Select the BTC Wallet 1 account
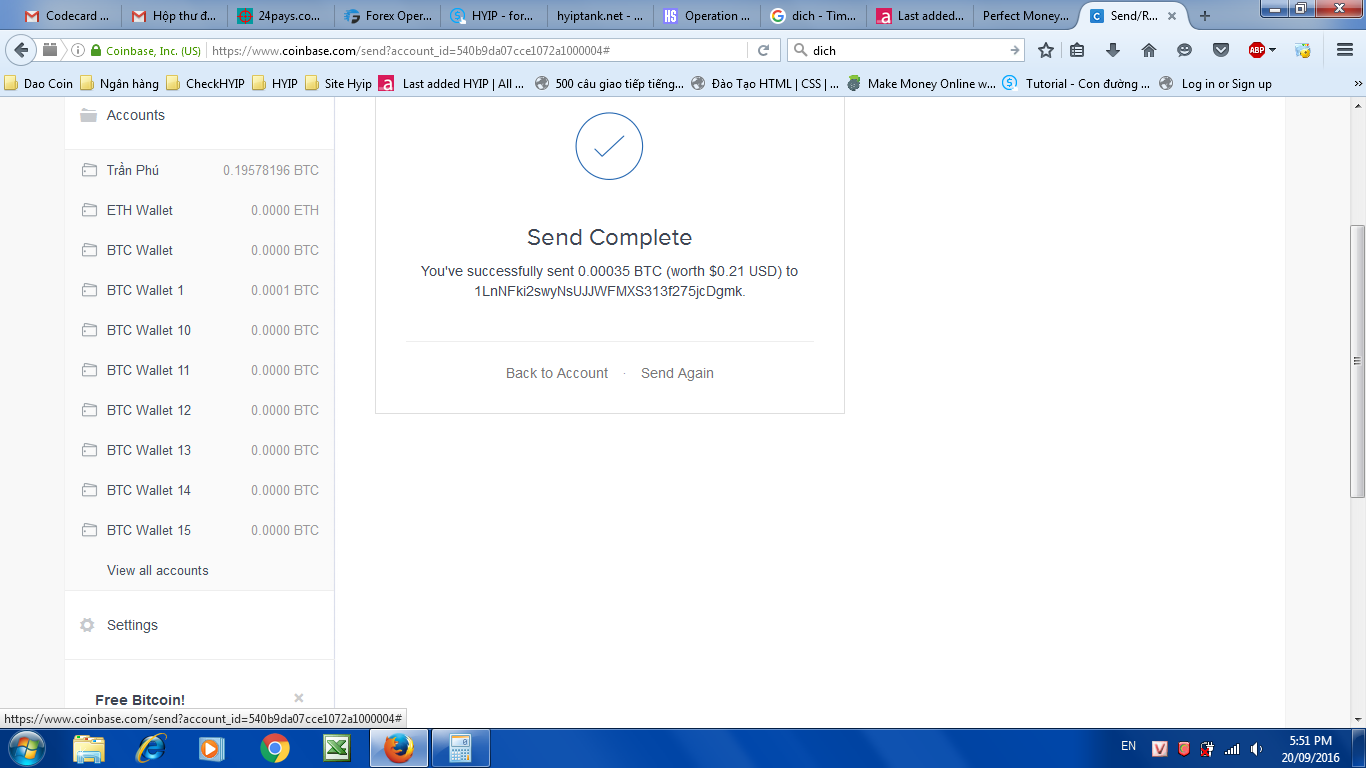 click(x=200, y=290)
